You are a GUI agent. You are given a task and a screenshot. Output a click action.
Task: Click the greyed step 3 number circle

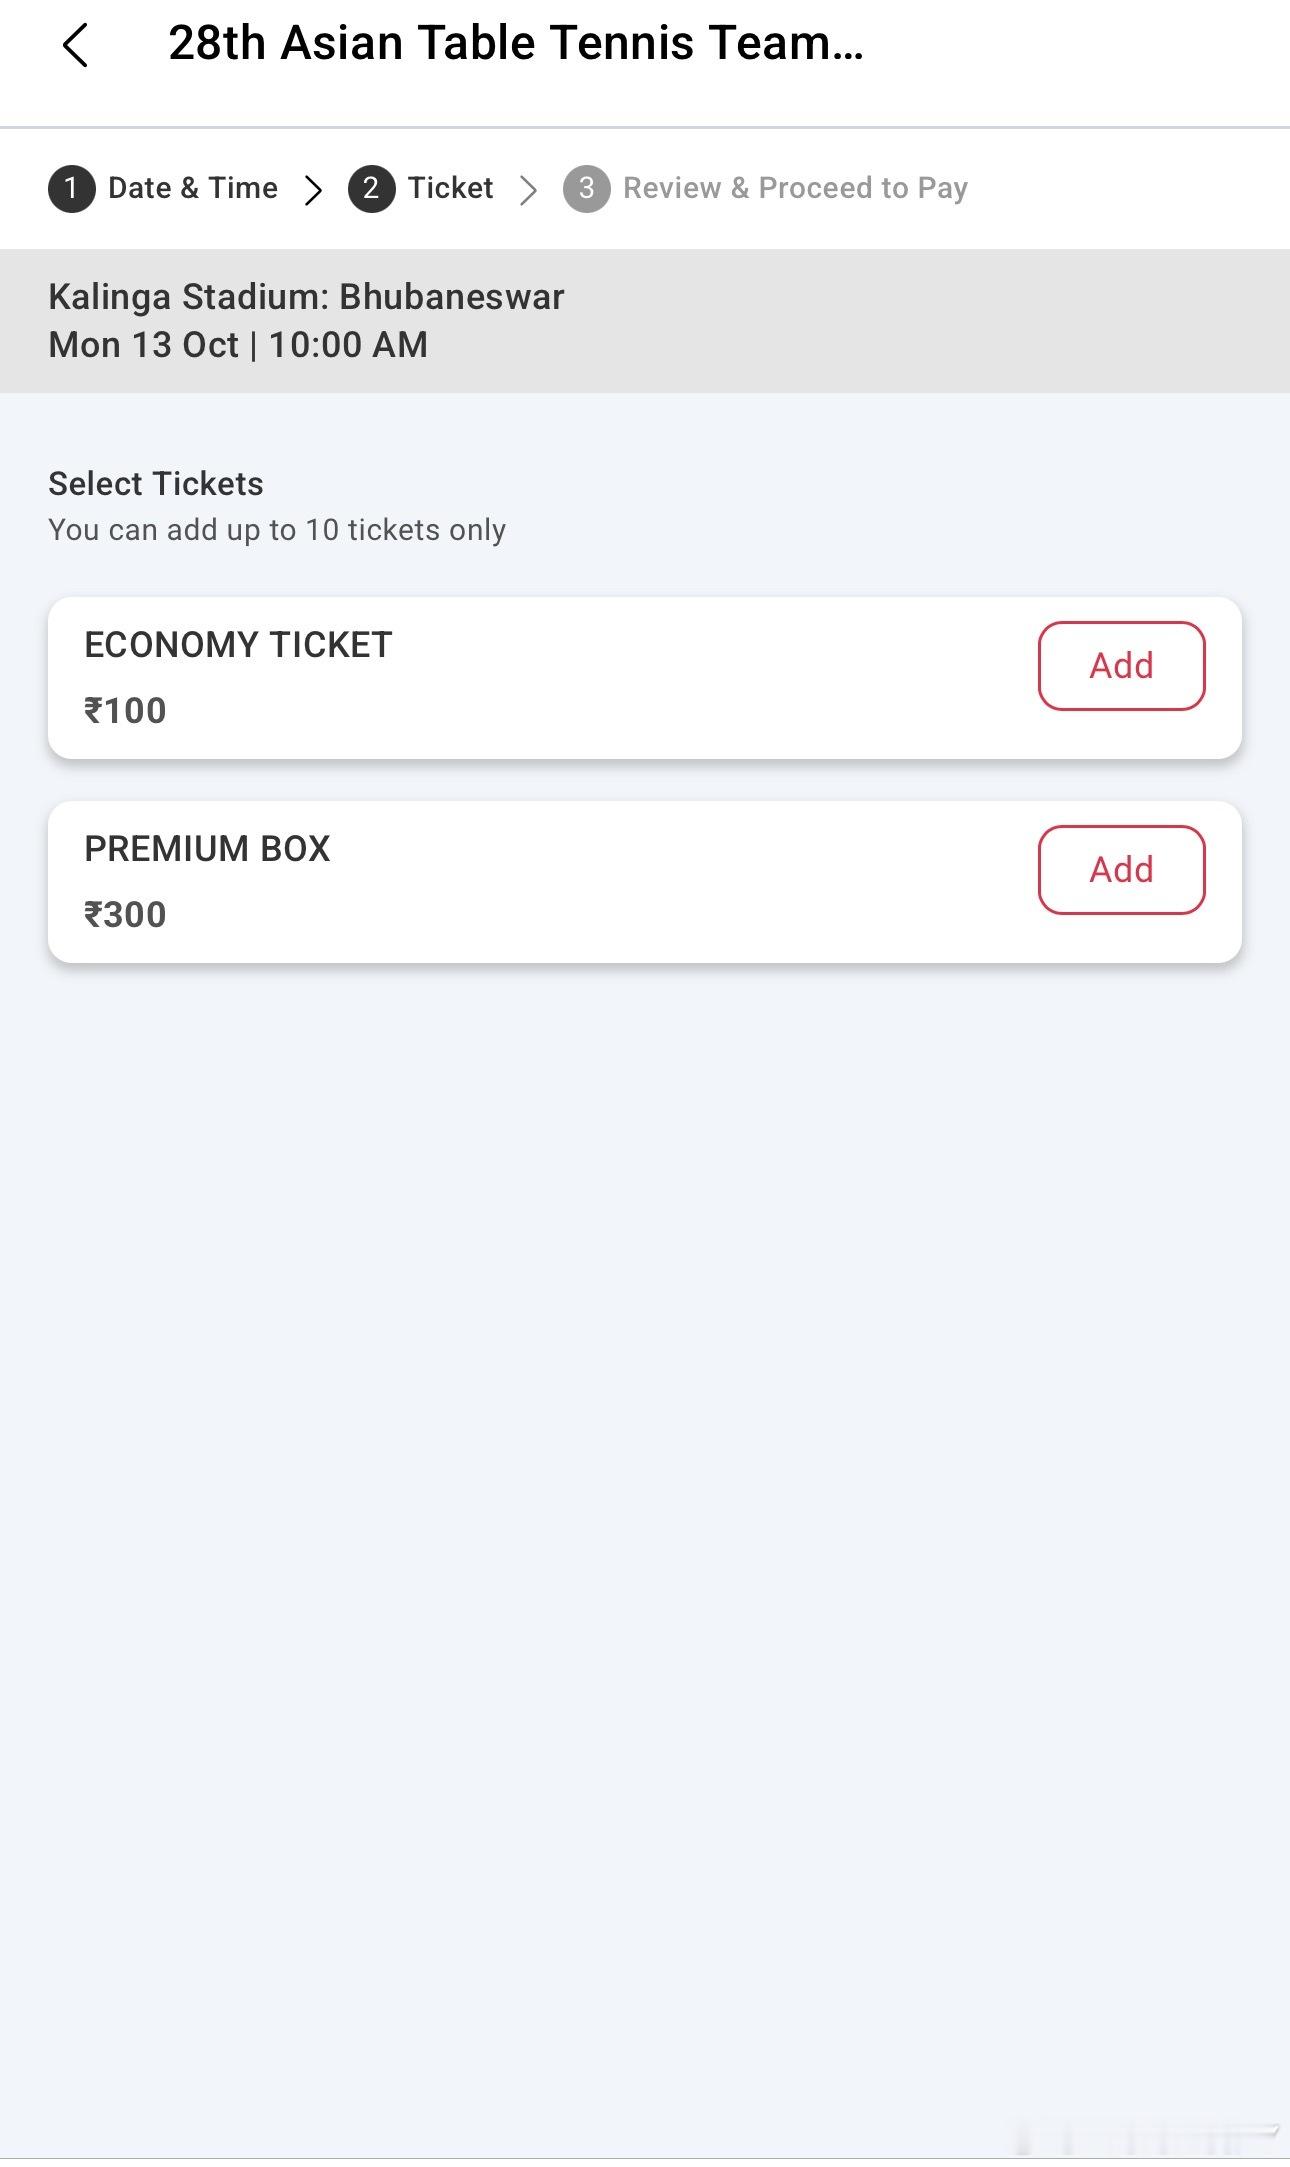tap(586, 189)
